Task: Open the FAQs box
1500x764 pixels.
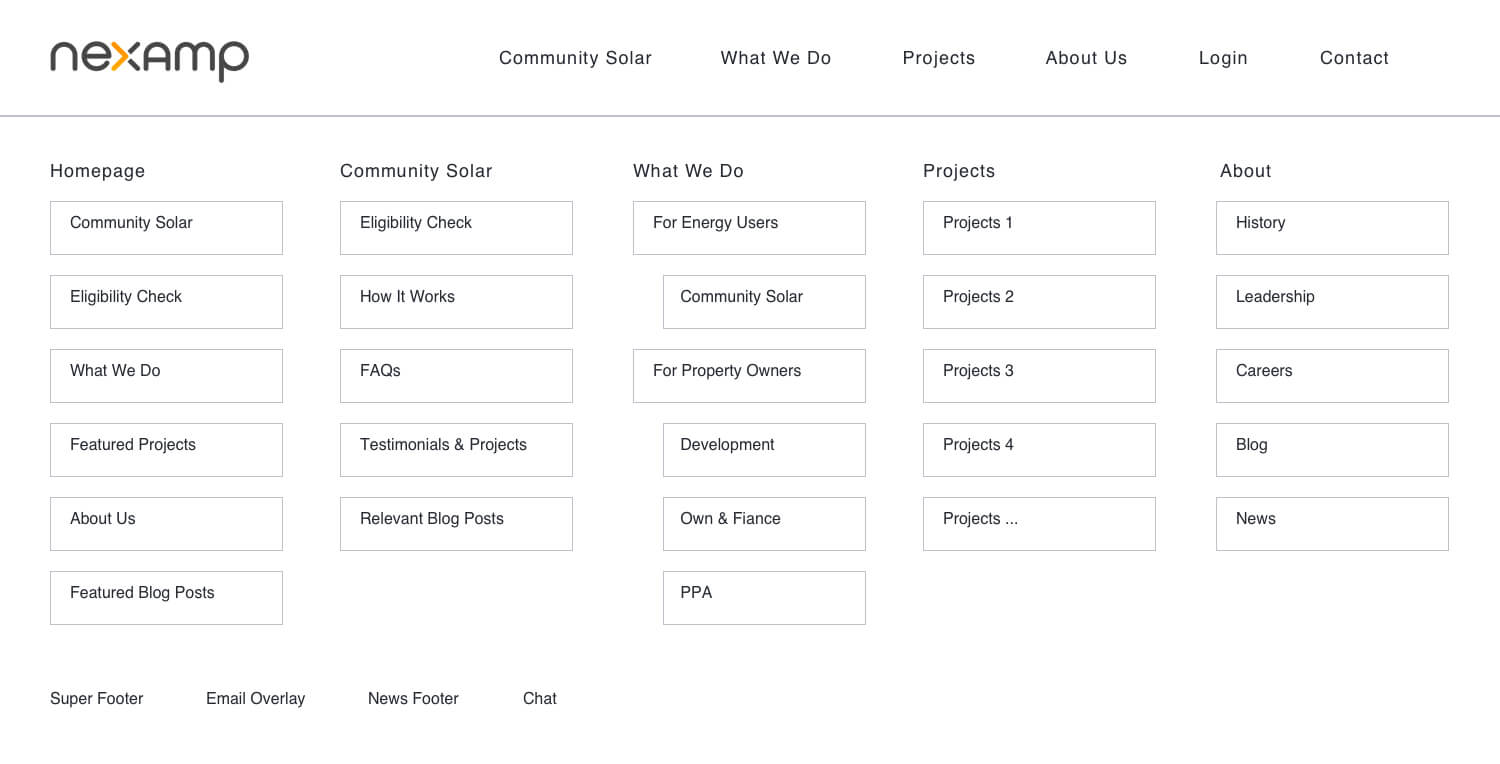Action: click(456, 375)
